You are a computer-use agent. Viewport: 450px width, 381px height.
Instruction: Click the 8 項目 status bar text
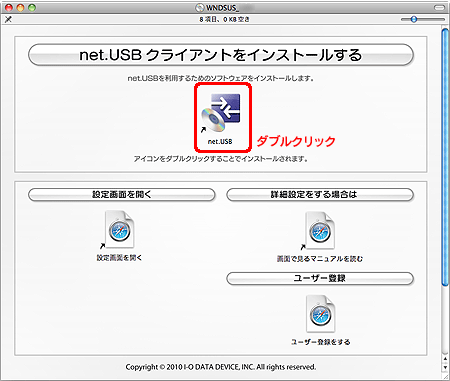click(224, 19)
